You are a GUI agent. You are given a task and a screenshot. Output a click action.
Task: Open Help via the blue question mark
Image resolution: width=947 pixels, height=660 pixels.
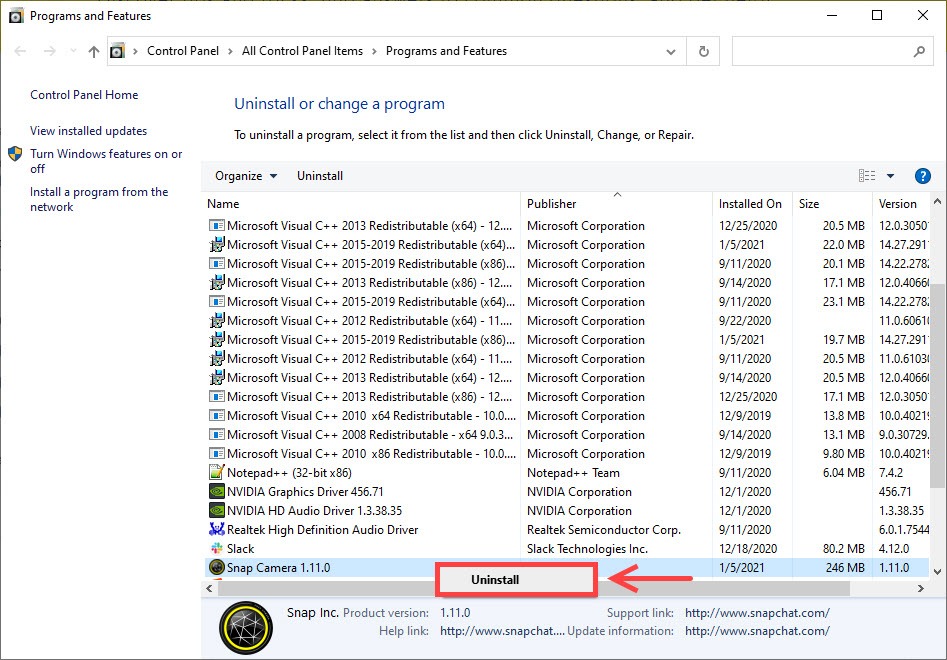point(922,175)
